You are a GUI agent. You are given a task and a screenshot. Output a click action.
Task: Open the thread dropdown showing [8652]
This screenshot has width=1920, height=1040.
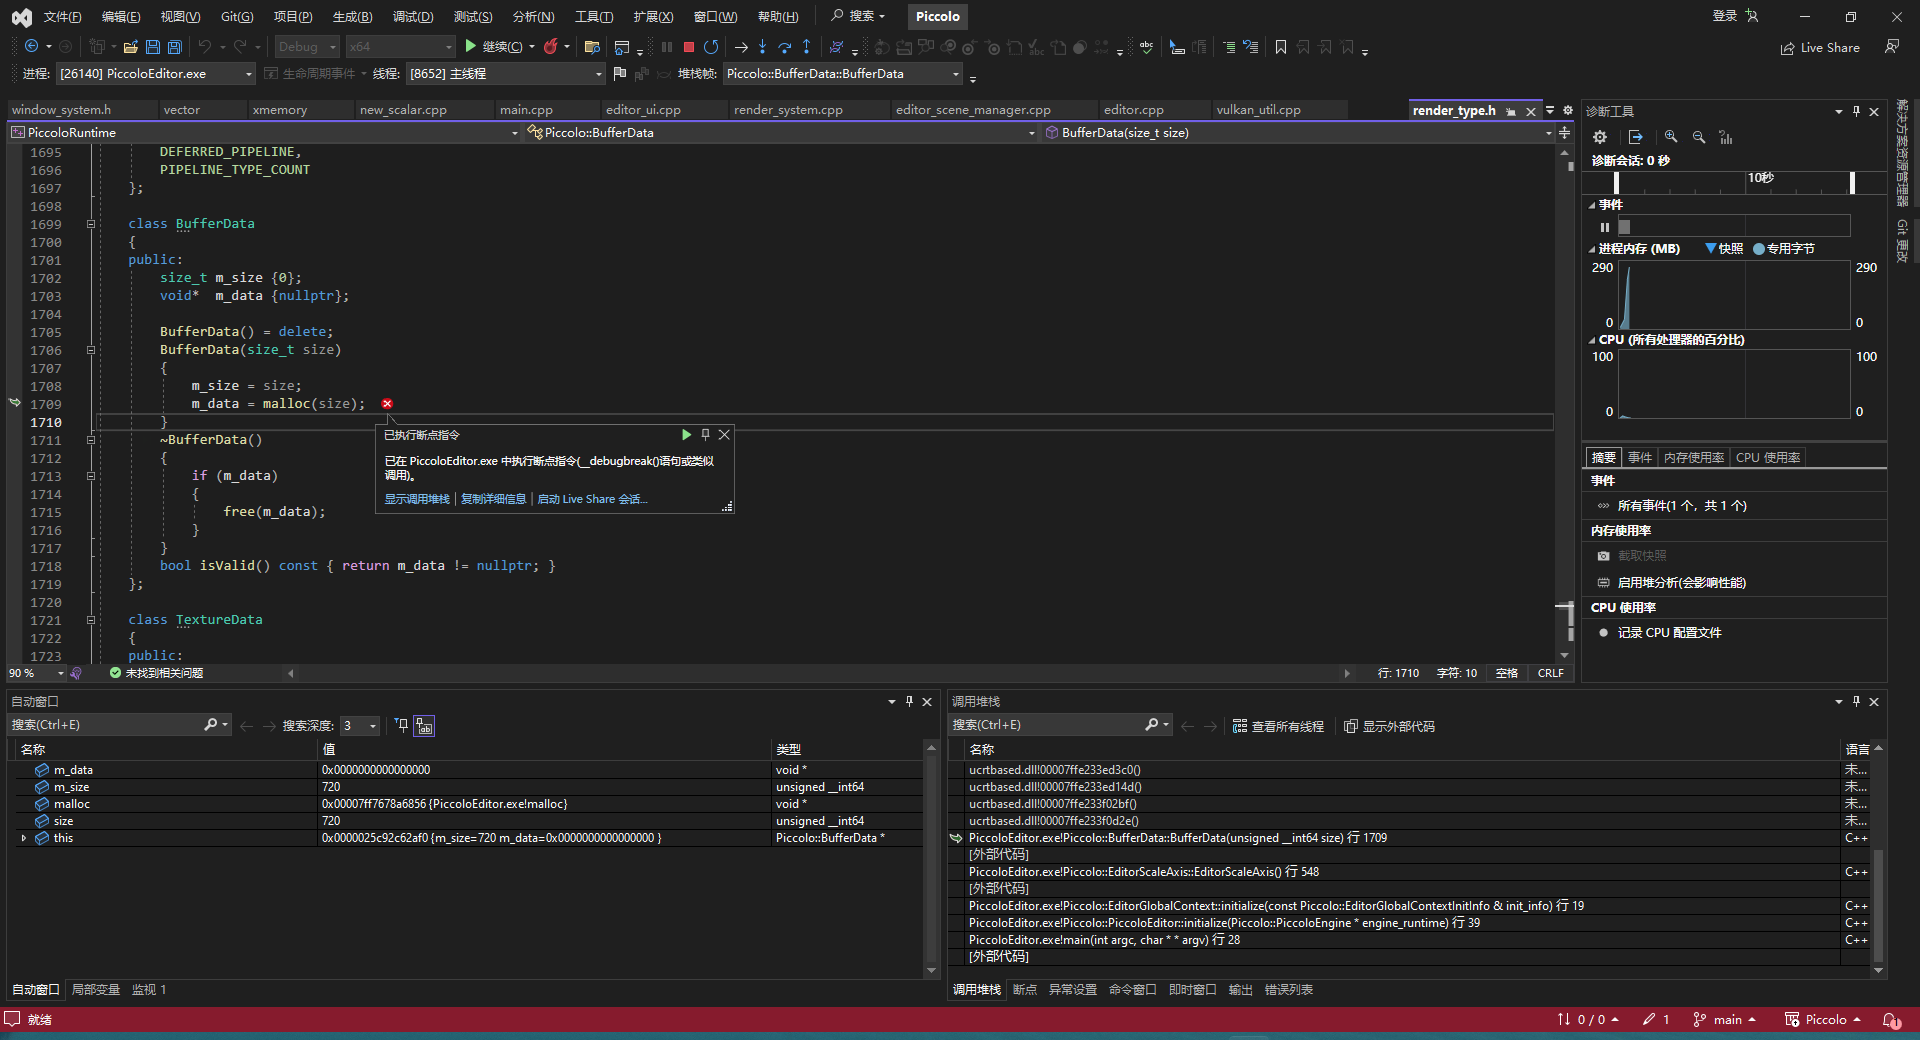[x=505, y=74]
